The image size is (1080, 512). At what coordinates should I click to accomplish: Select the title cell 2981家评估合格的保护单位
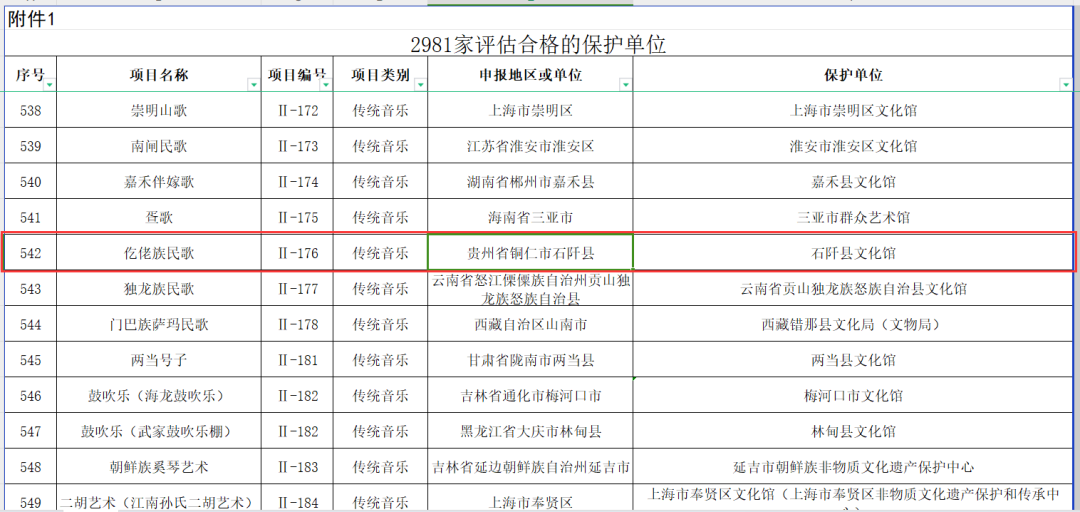tap(538, 45)
